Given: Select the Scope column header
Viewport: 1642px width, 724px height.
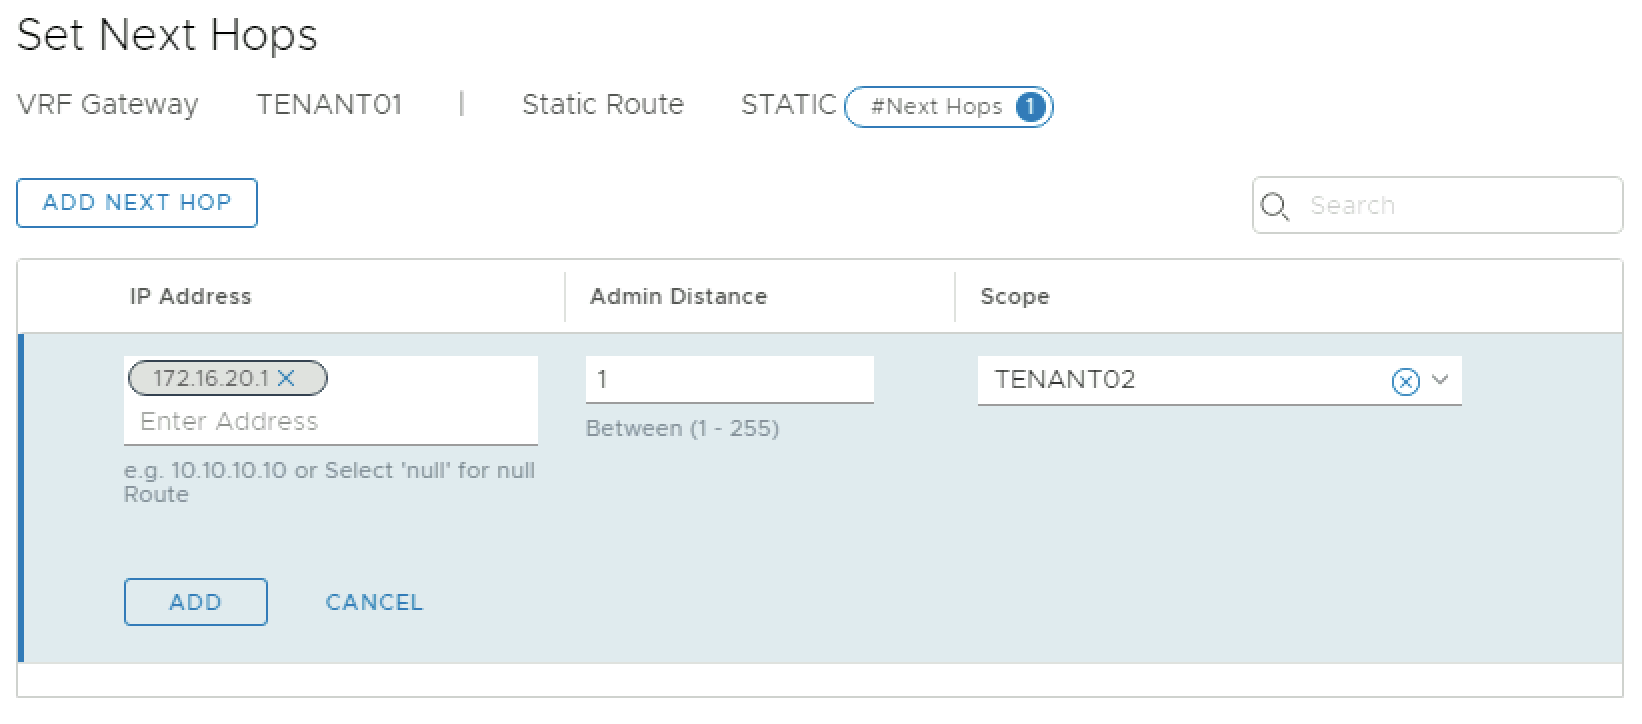Looking at the screenshot, I should (x=1014, y=296).
